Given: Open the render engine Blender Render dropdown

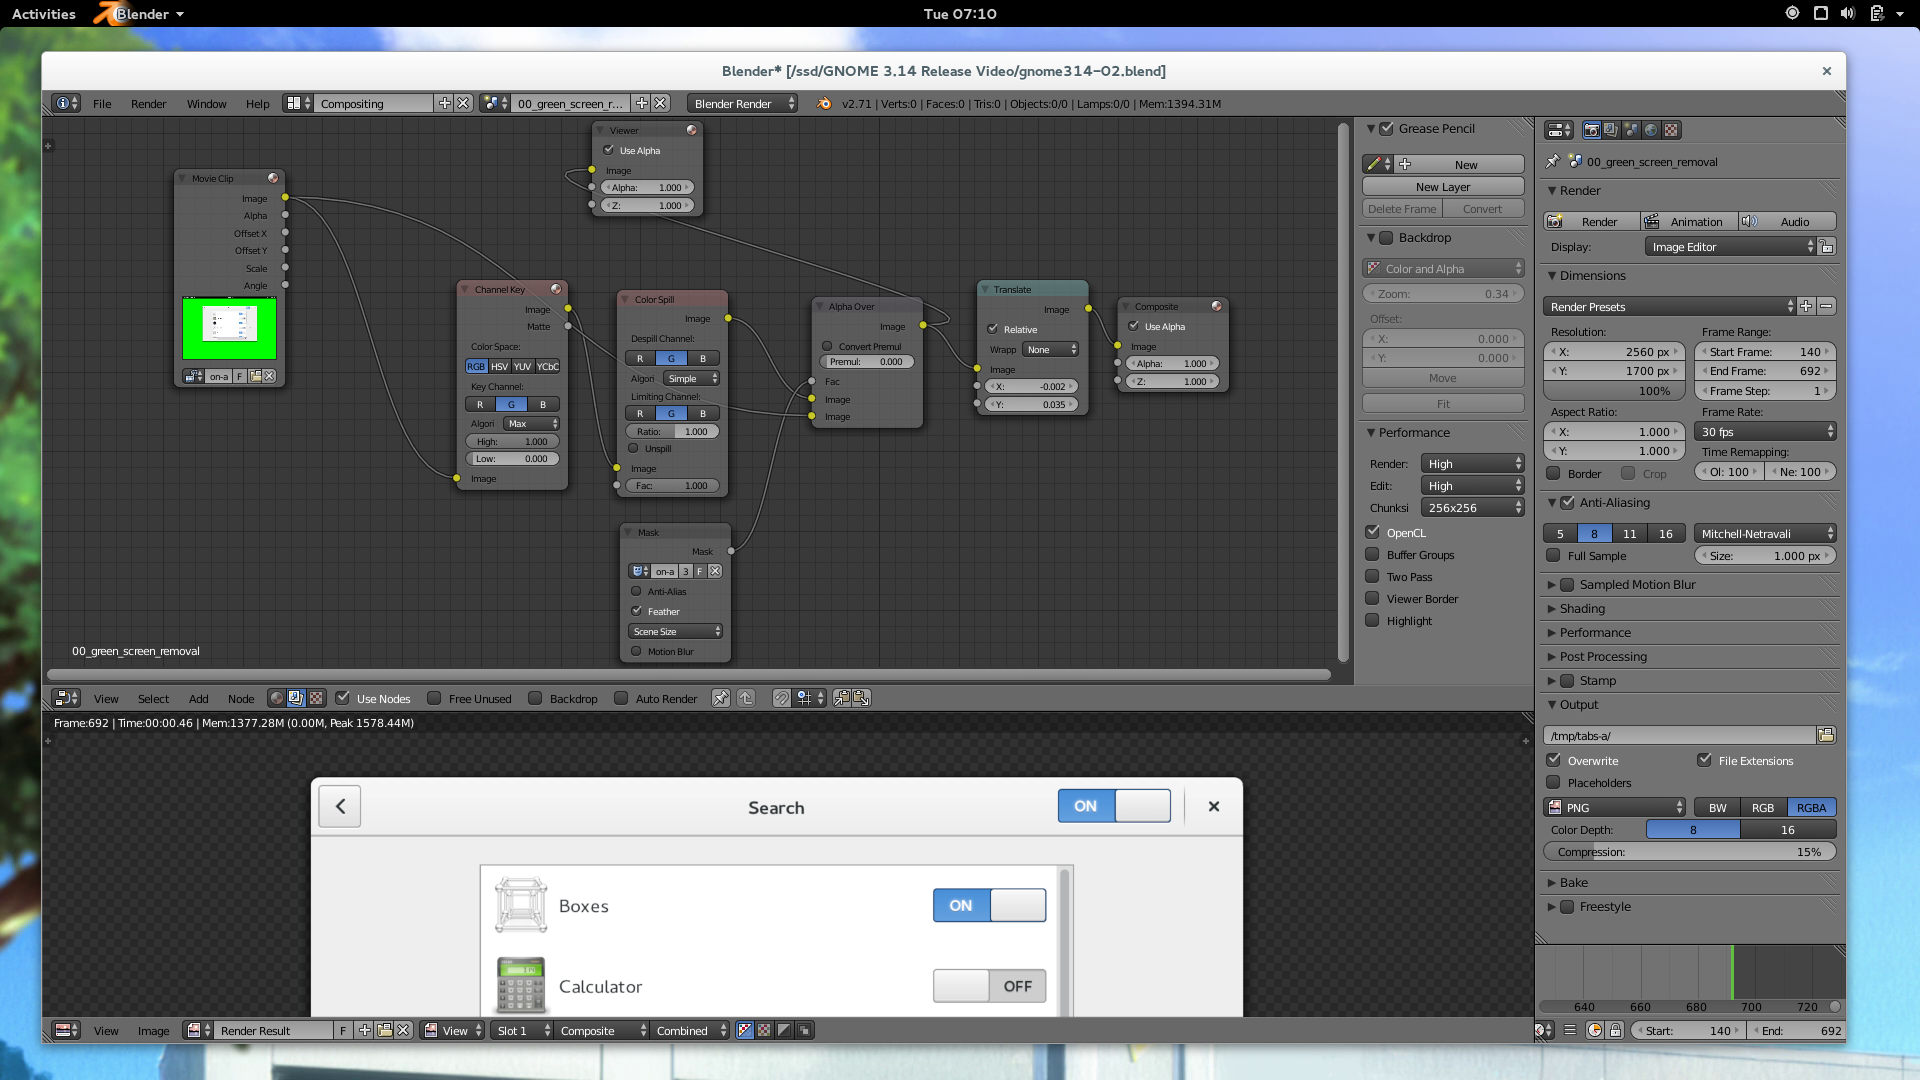Looking at the screenshot, I should (743, 103).
